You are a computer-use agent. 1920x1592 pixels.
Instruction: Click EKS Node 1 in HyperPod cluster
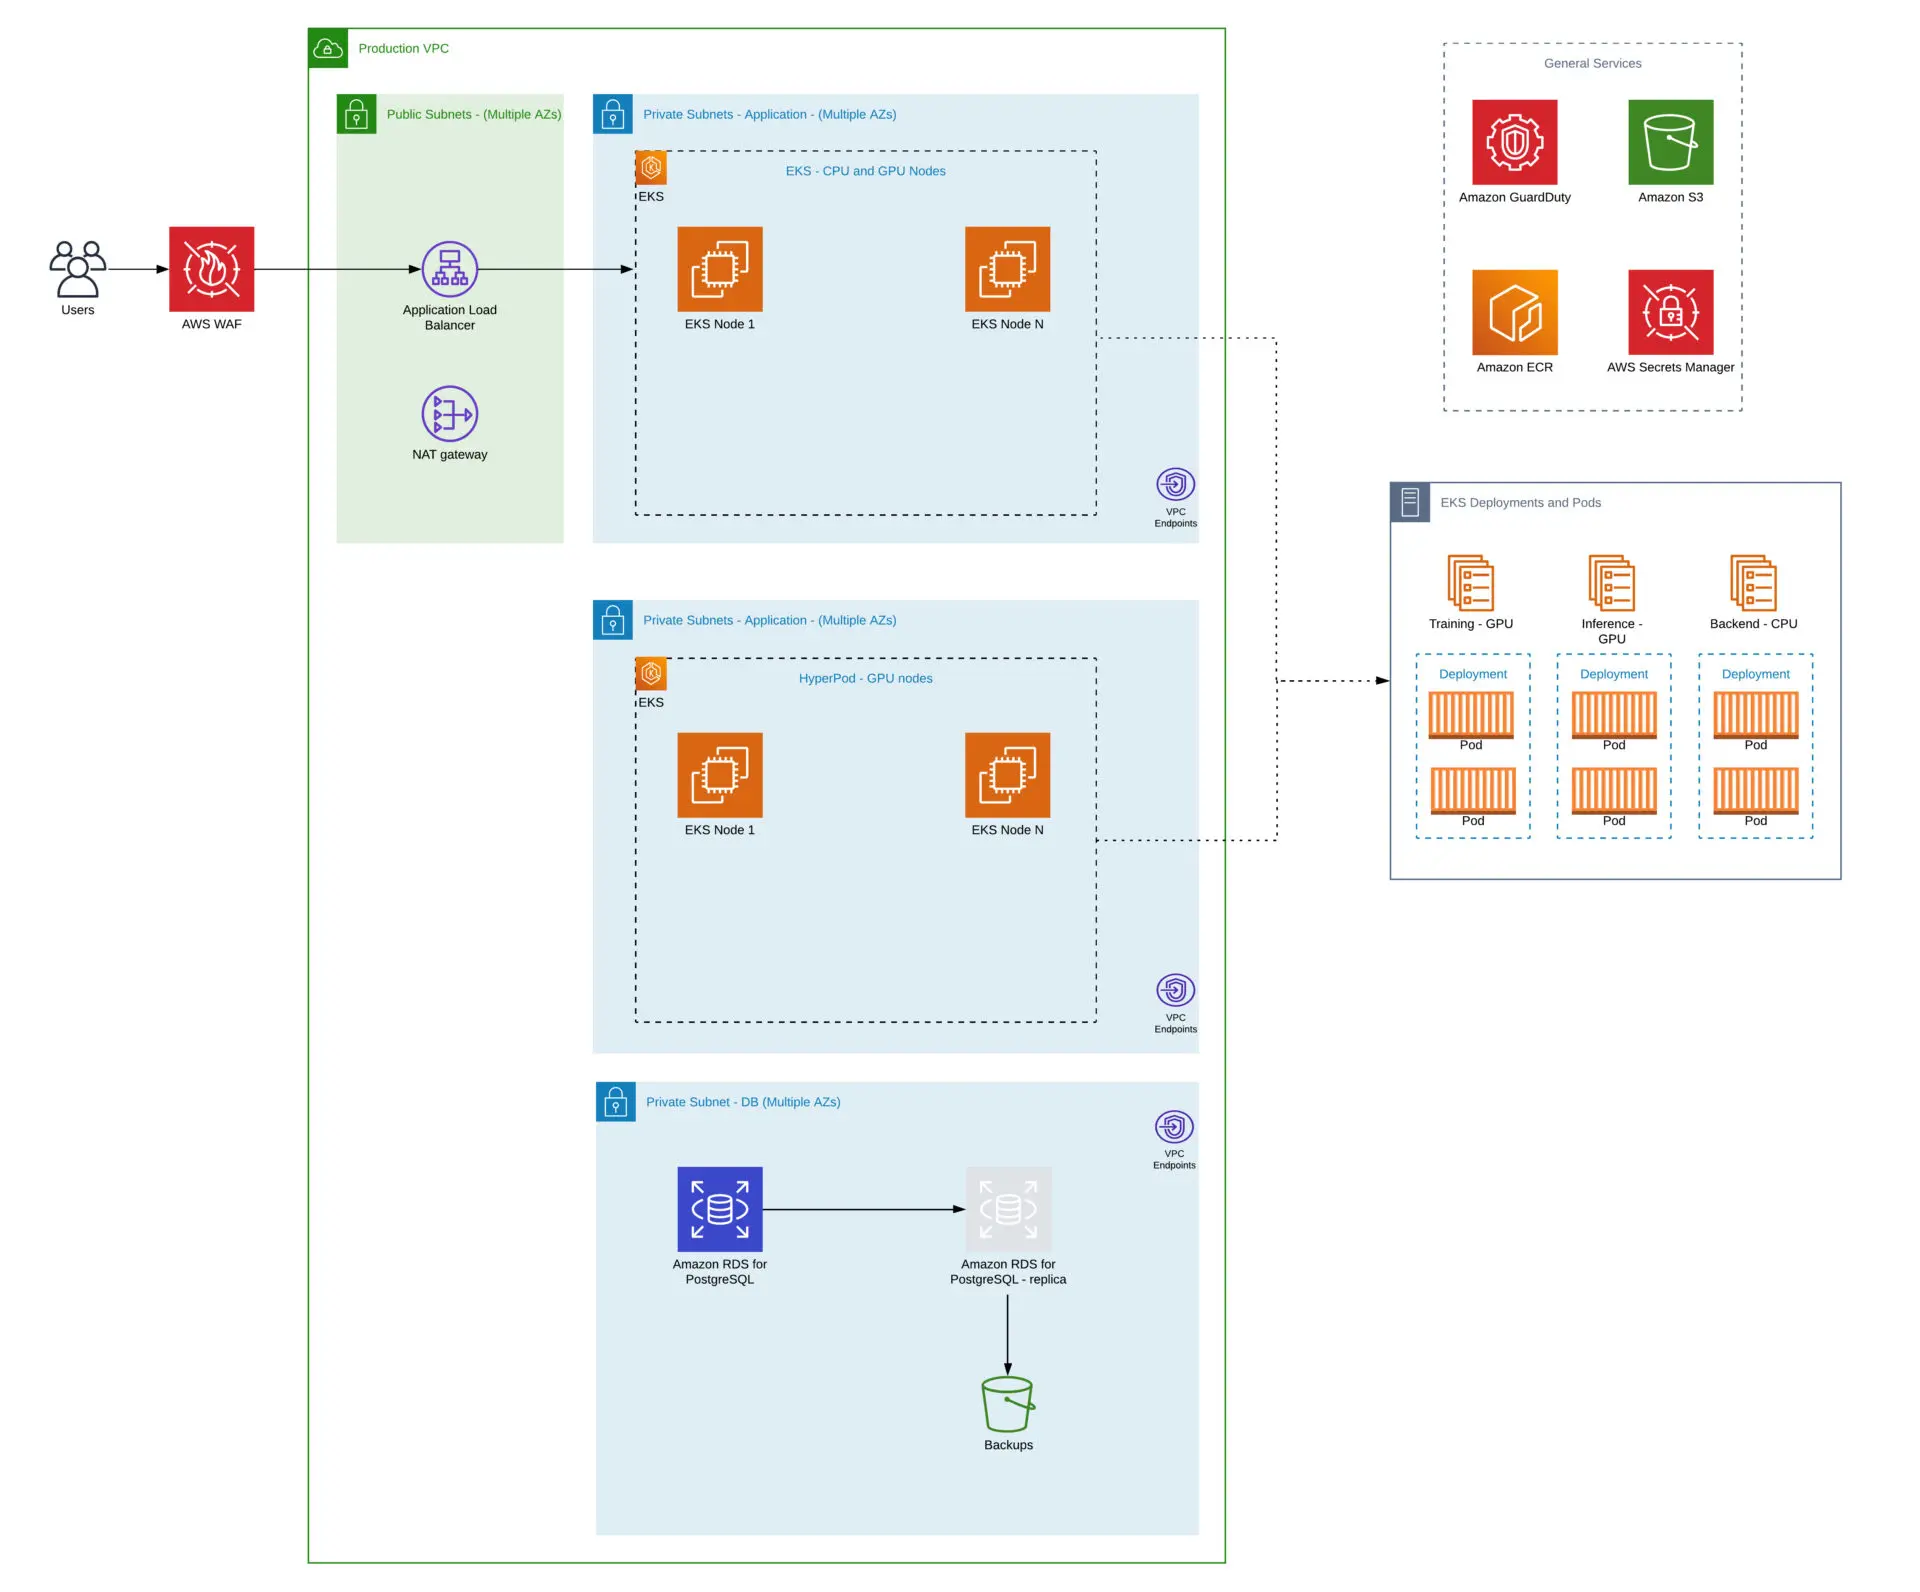pos(720,775)
